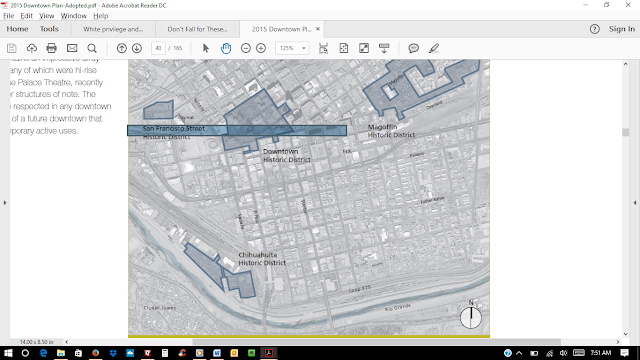The width and height of the screenshot is (640, 360).
Task: Click the horizontal scrollbar left arrow
Action: (67, 342)
